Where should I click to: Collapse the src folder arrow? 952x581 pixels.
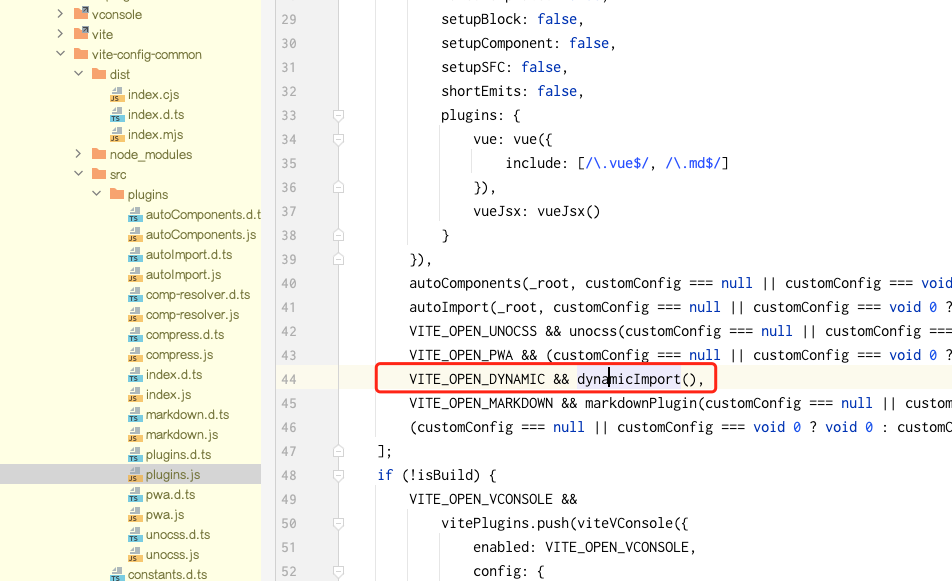[78, 174]
